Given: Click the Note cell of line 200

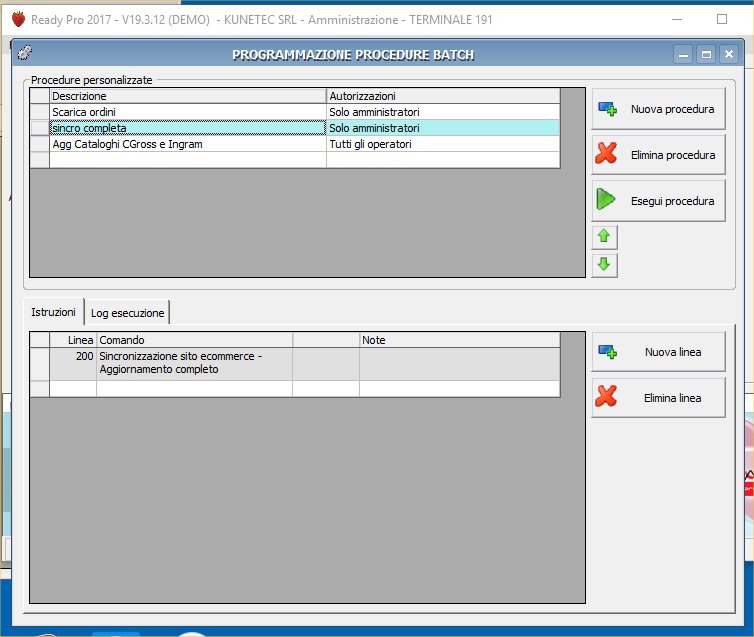Looking at the screenshot, I should click(459, 364).
